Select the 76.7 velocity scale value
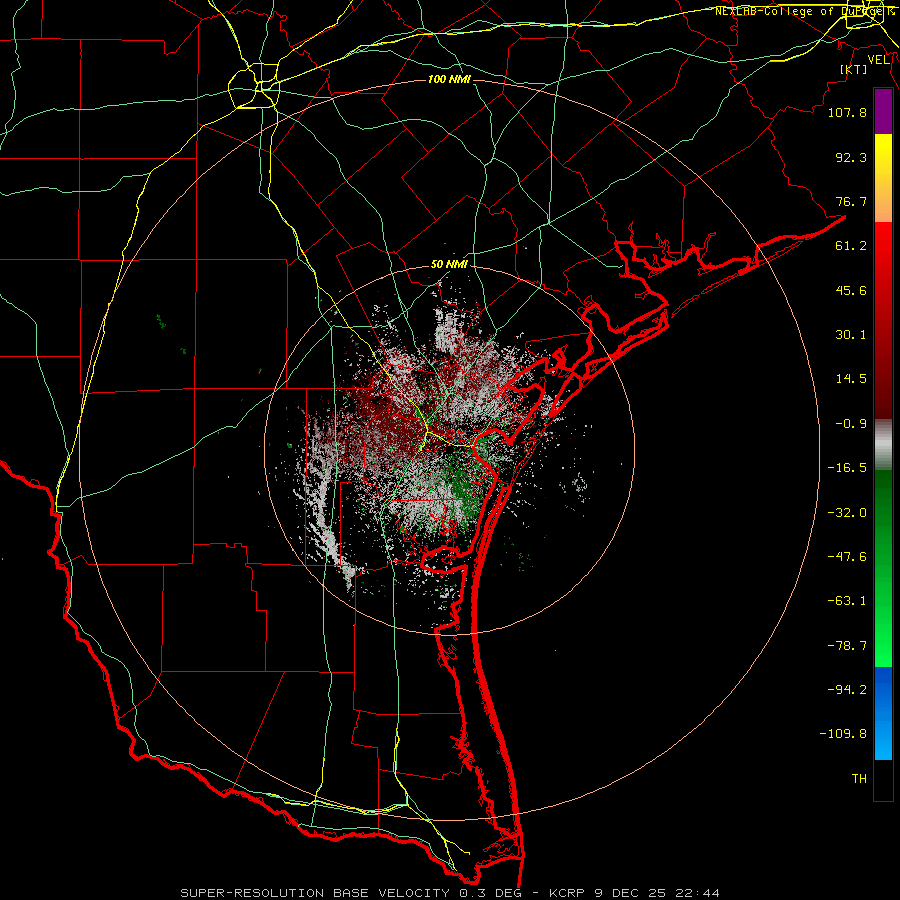Viewport: 900px width, 900px height. [x=851, y=201]
